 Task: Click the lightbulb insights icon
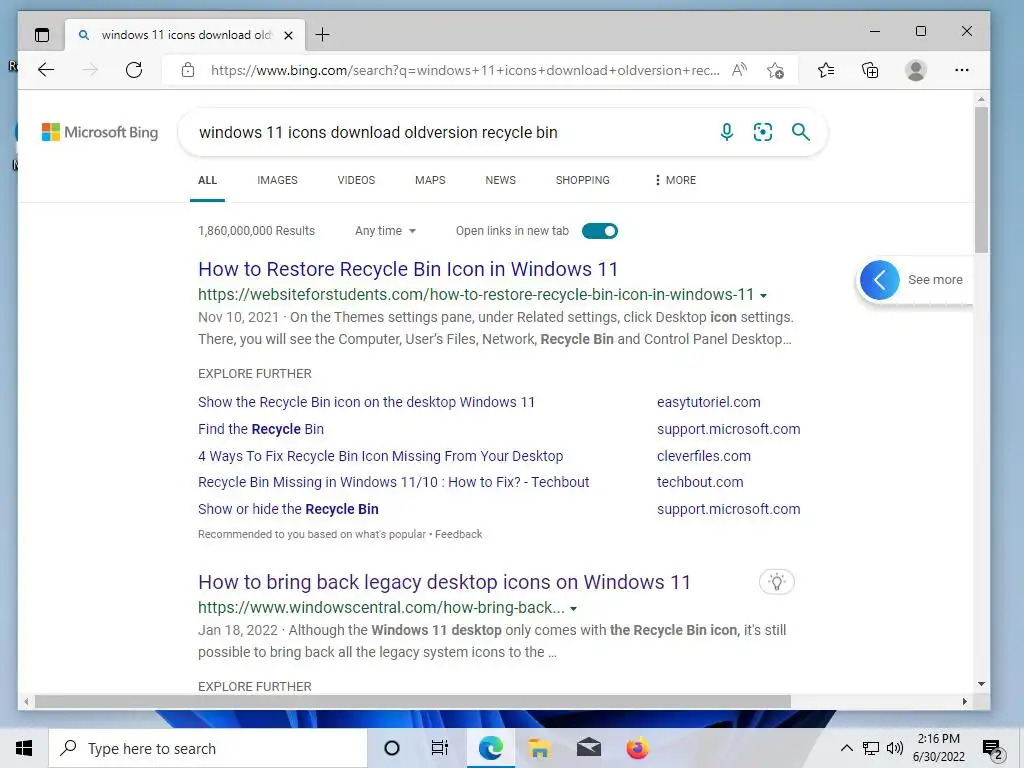[776, 582]
